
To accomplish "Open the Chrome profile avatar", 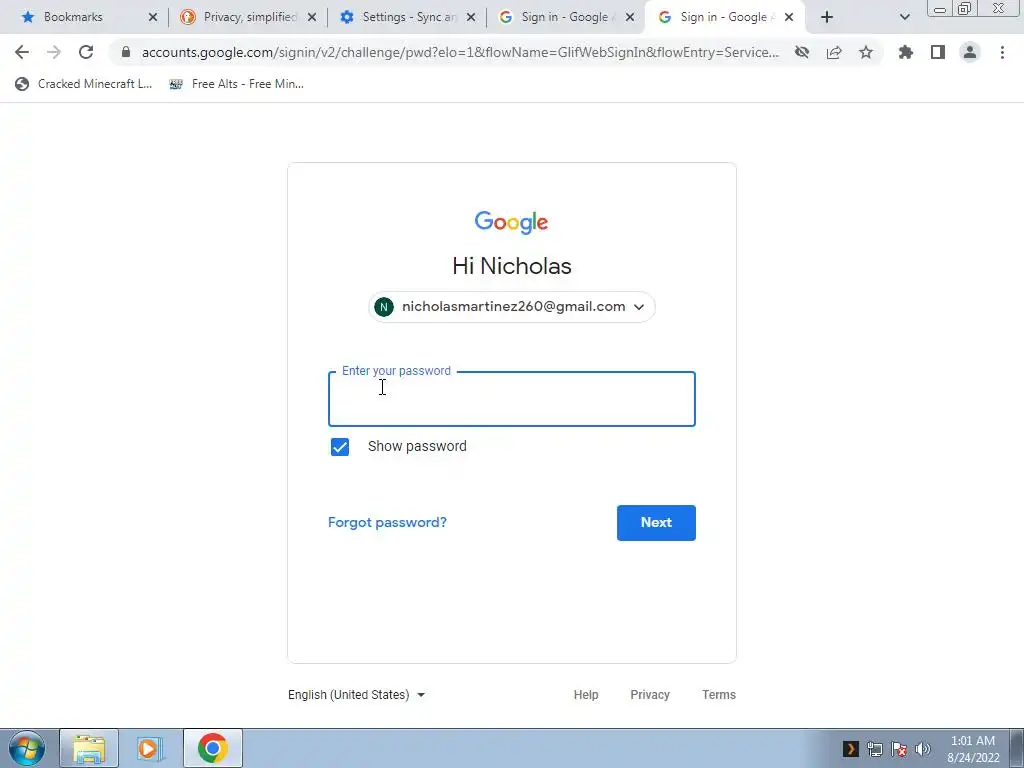I will point(970,52).
